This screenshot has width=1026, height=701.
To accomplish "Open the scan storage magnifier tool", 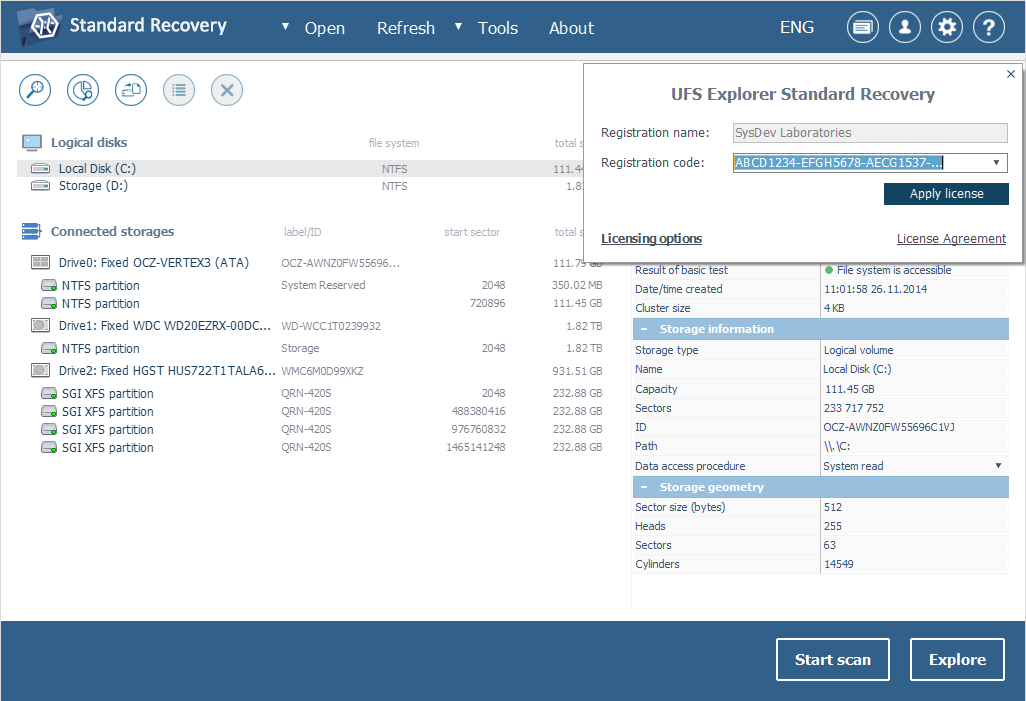I will click(x=35, y=90).
